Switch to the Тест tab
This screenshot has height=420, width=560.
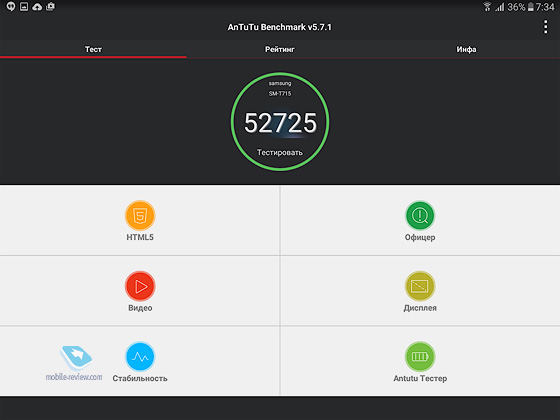coord(93,49)
